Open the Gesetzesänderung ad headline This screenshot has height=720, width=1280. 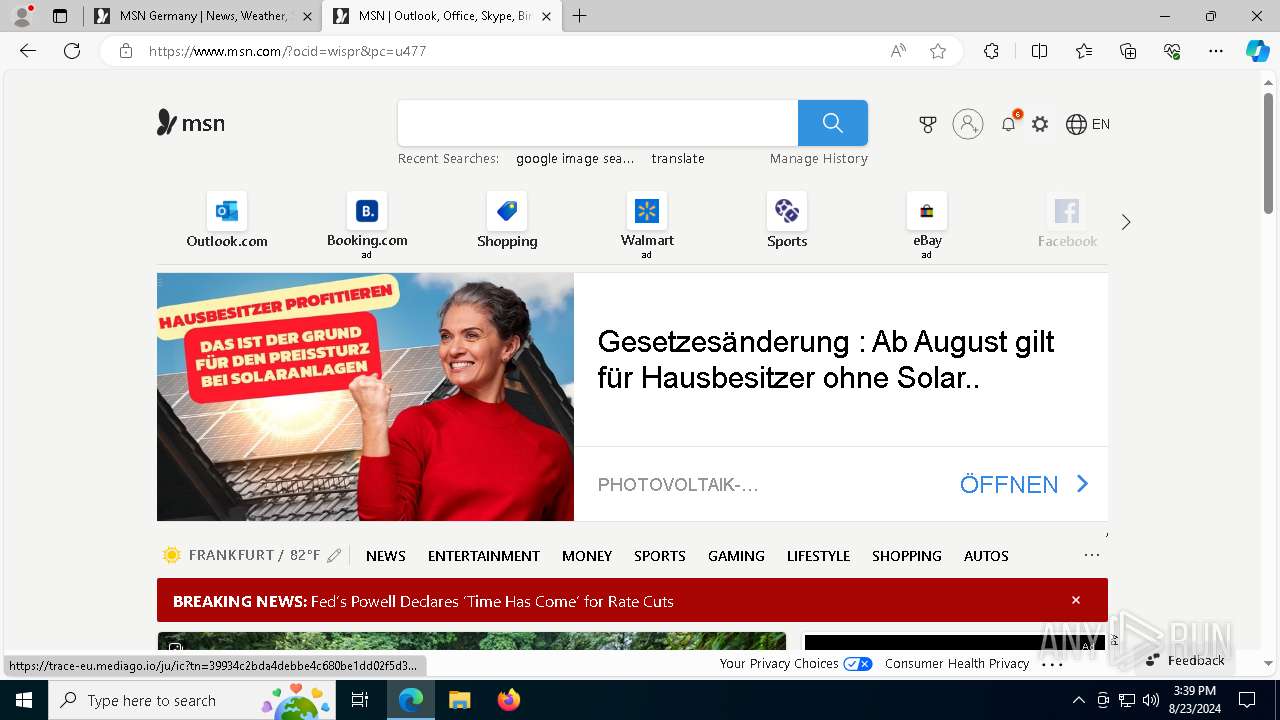(826, 359)
